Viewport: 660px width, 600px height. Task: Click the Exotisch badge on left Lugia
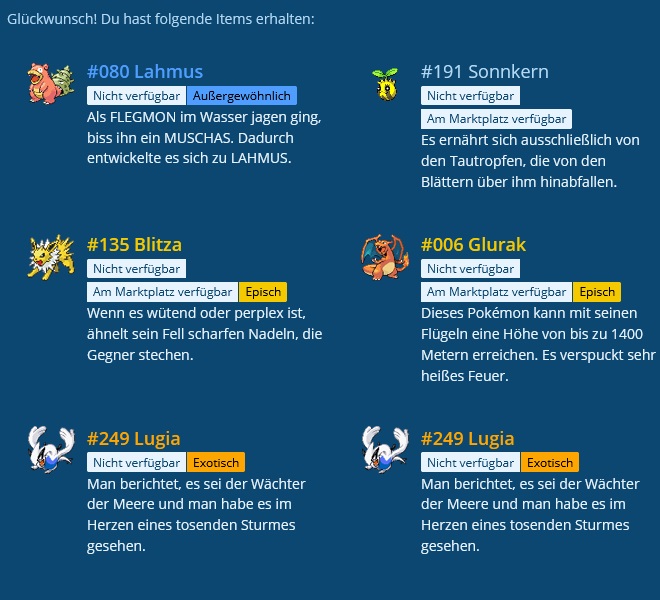216,463
